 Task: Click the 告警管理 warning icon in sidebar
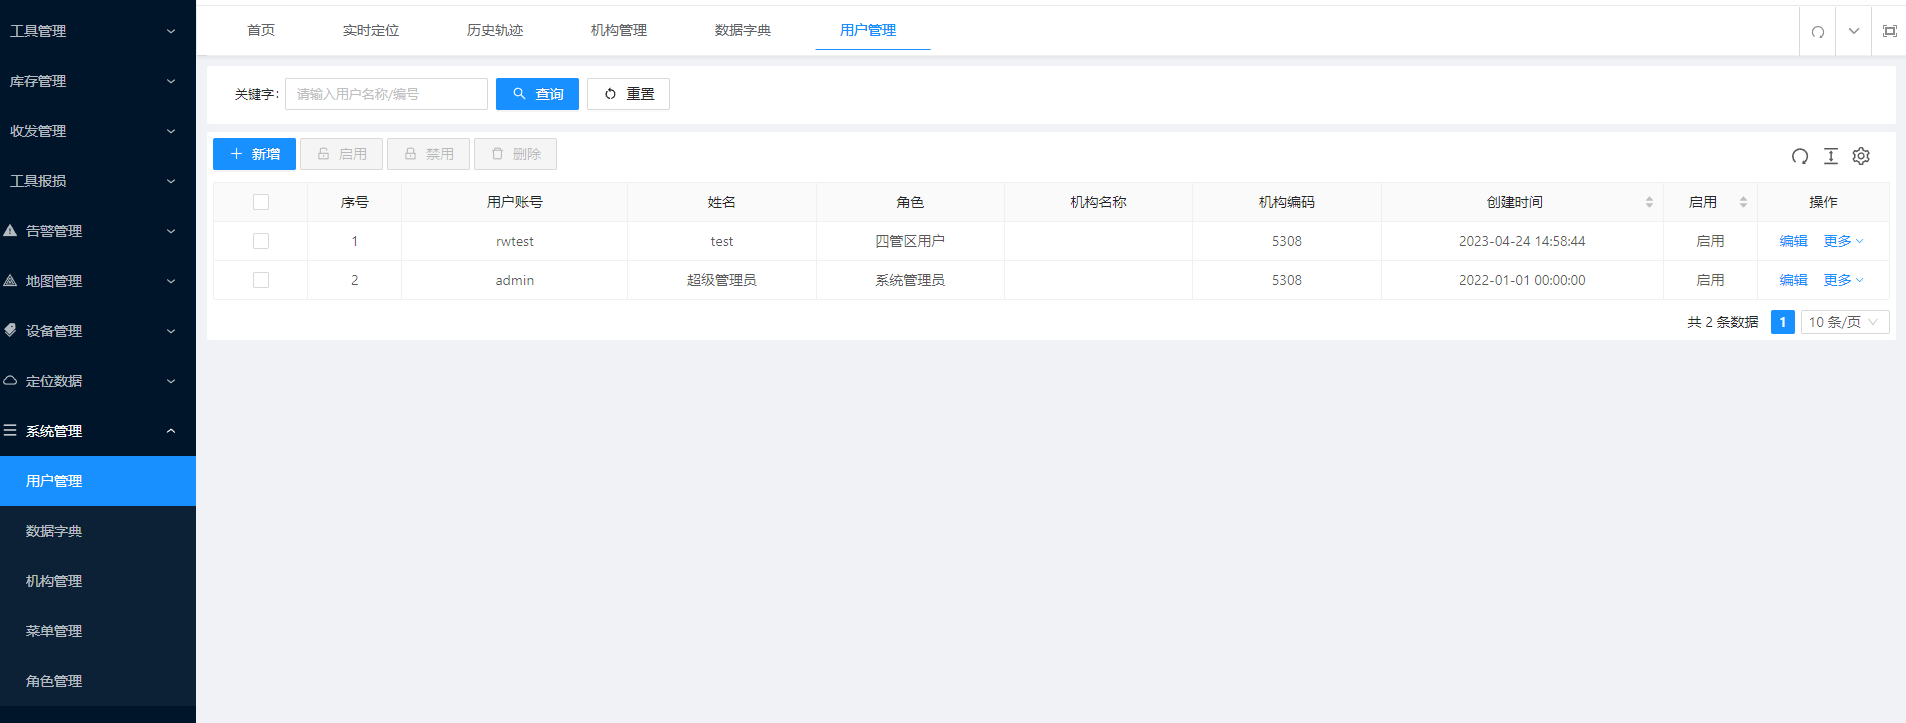point(10,230)
